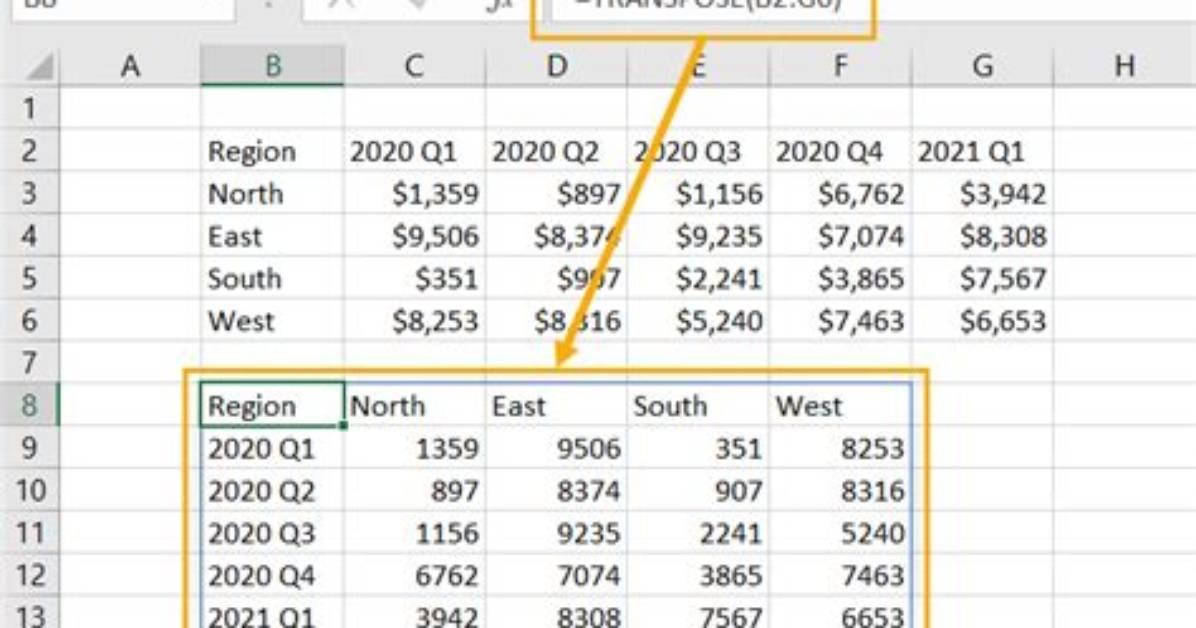Select row 2 header
This screenshot has height=628, width=1196.
coord(30,151)
